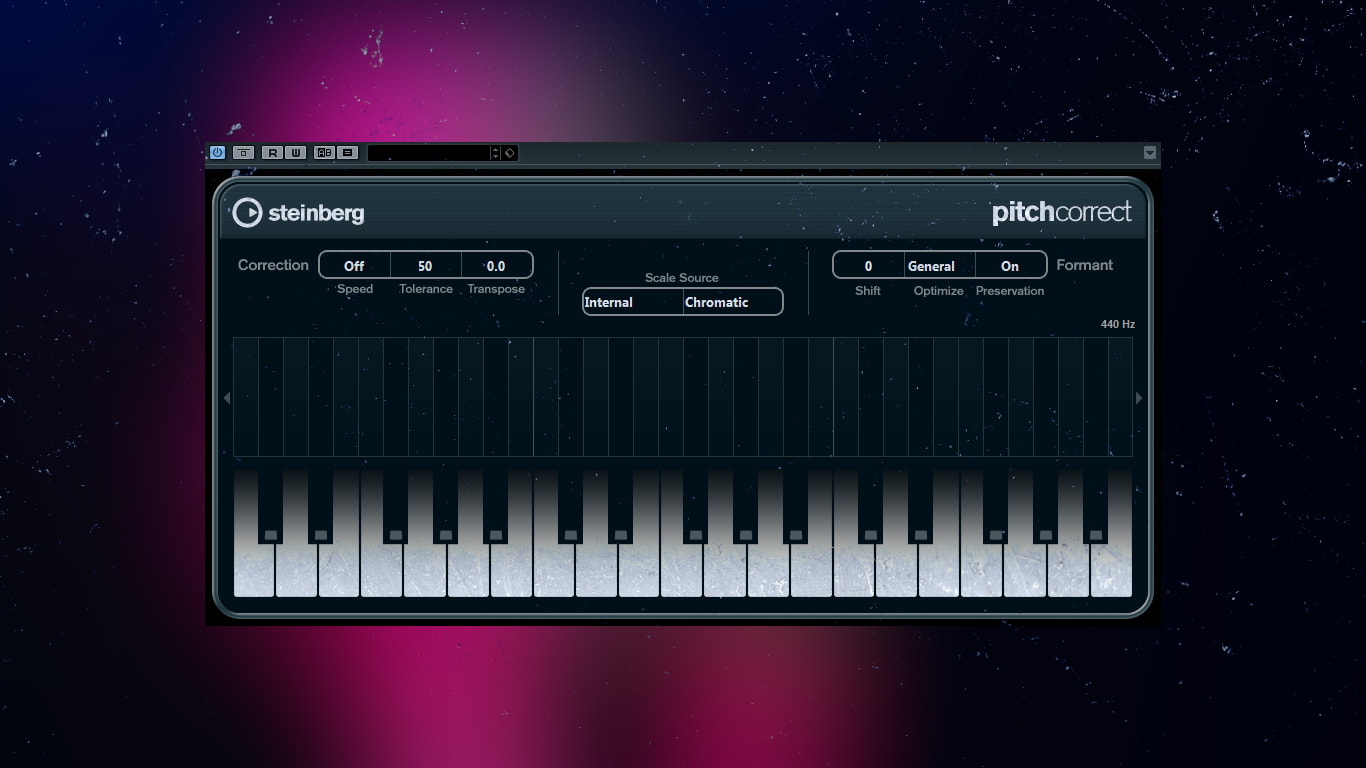The height and width of the screenshot is (768, 1366).
Task: Click the lowest white B key
Action: coord(512,570)
